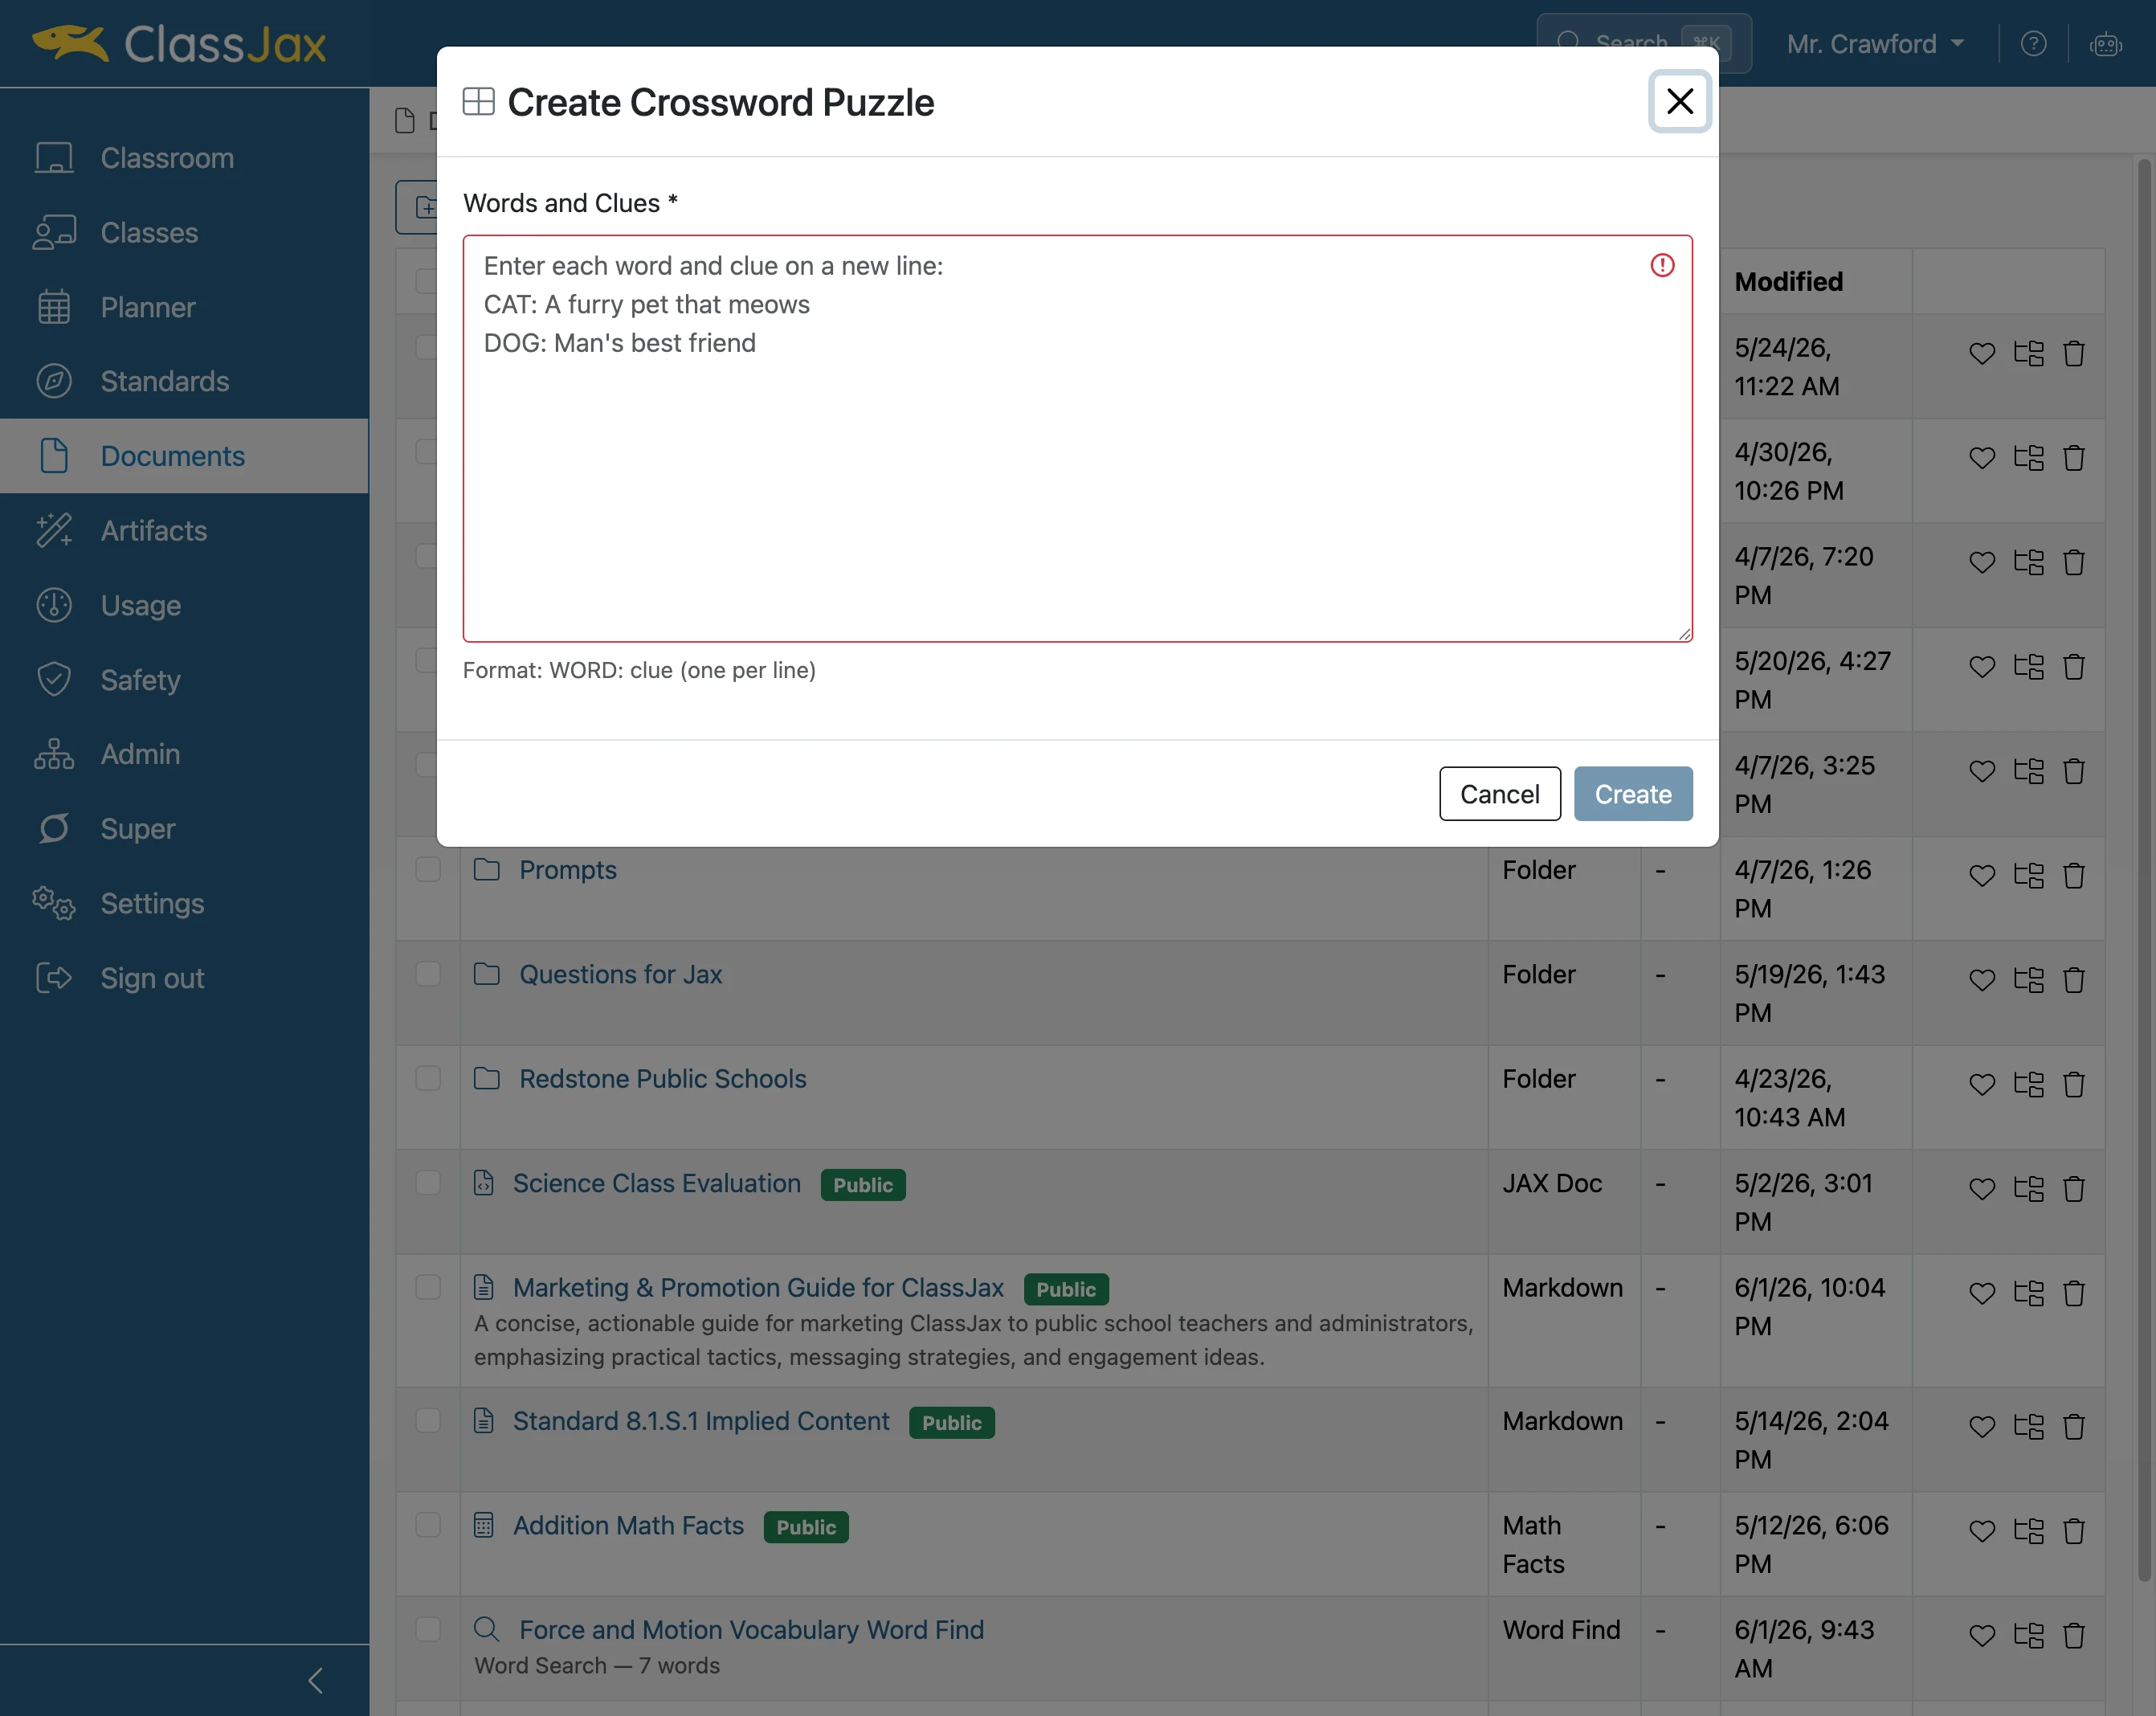Click the red validation error icon
Image resolution: width=2156 pixels, height=1716 pixels.
(x=1662, y=265)
